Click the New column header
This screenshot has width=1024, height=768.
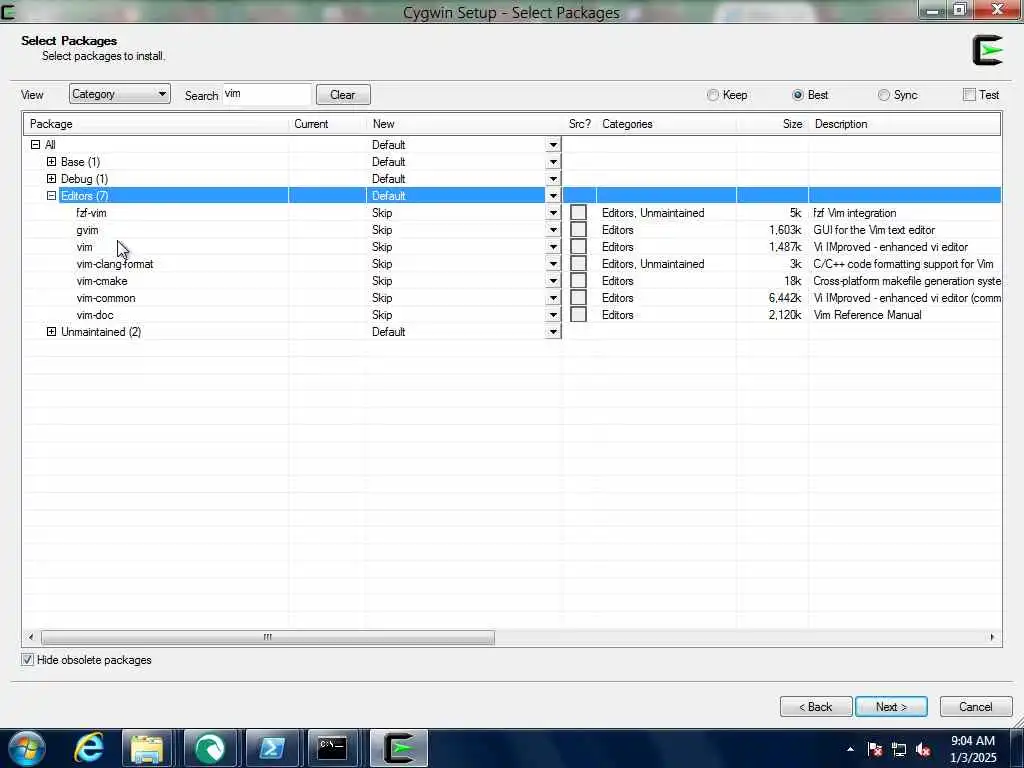point(464,124)
